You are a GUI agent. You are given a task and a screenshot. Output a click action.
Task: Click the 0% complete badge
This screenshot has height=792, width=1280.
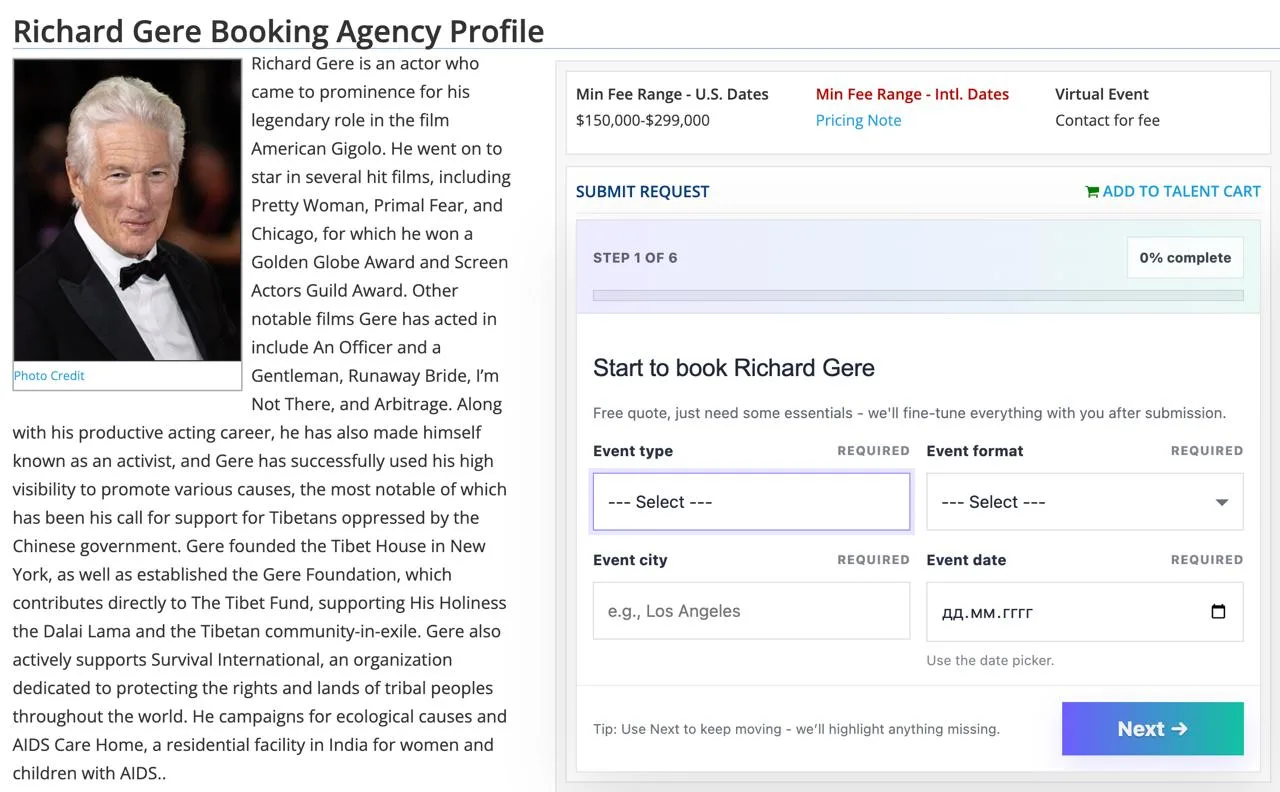tap(1185, 257)
